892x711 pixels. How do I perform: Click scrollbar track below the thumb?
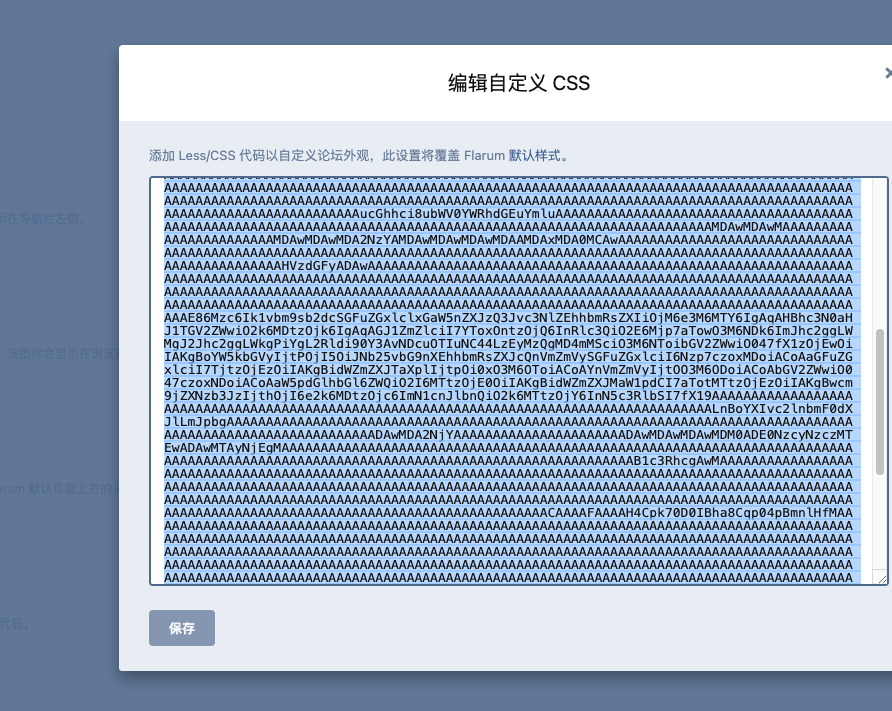click(x=880, y=521)
